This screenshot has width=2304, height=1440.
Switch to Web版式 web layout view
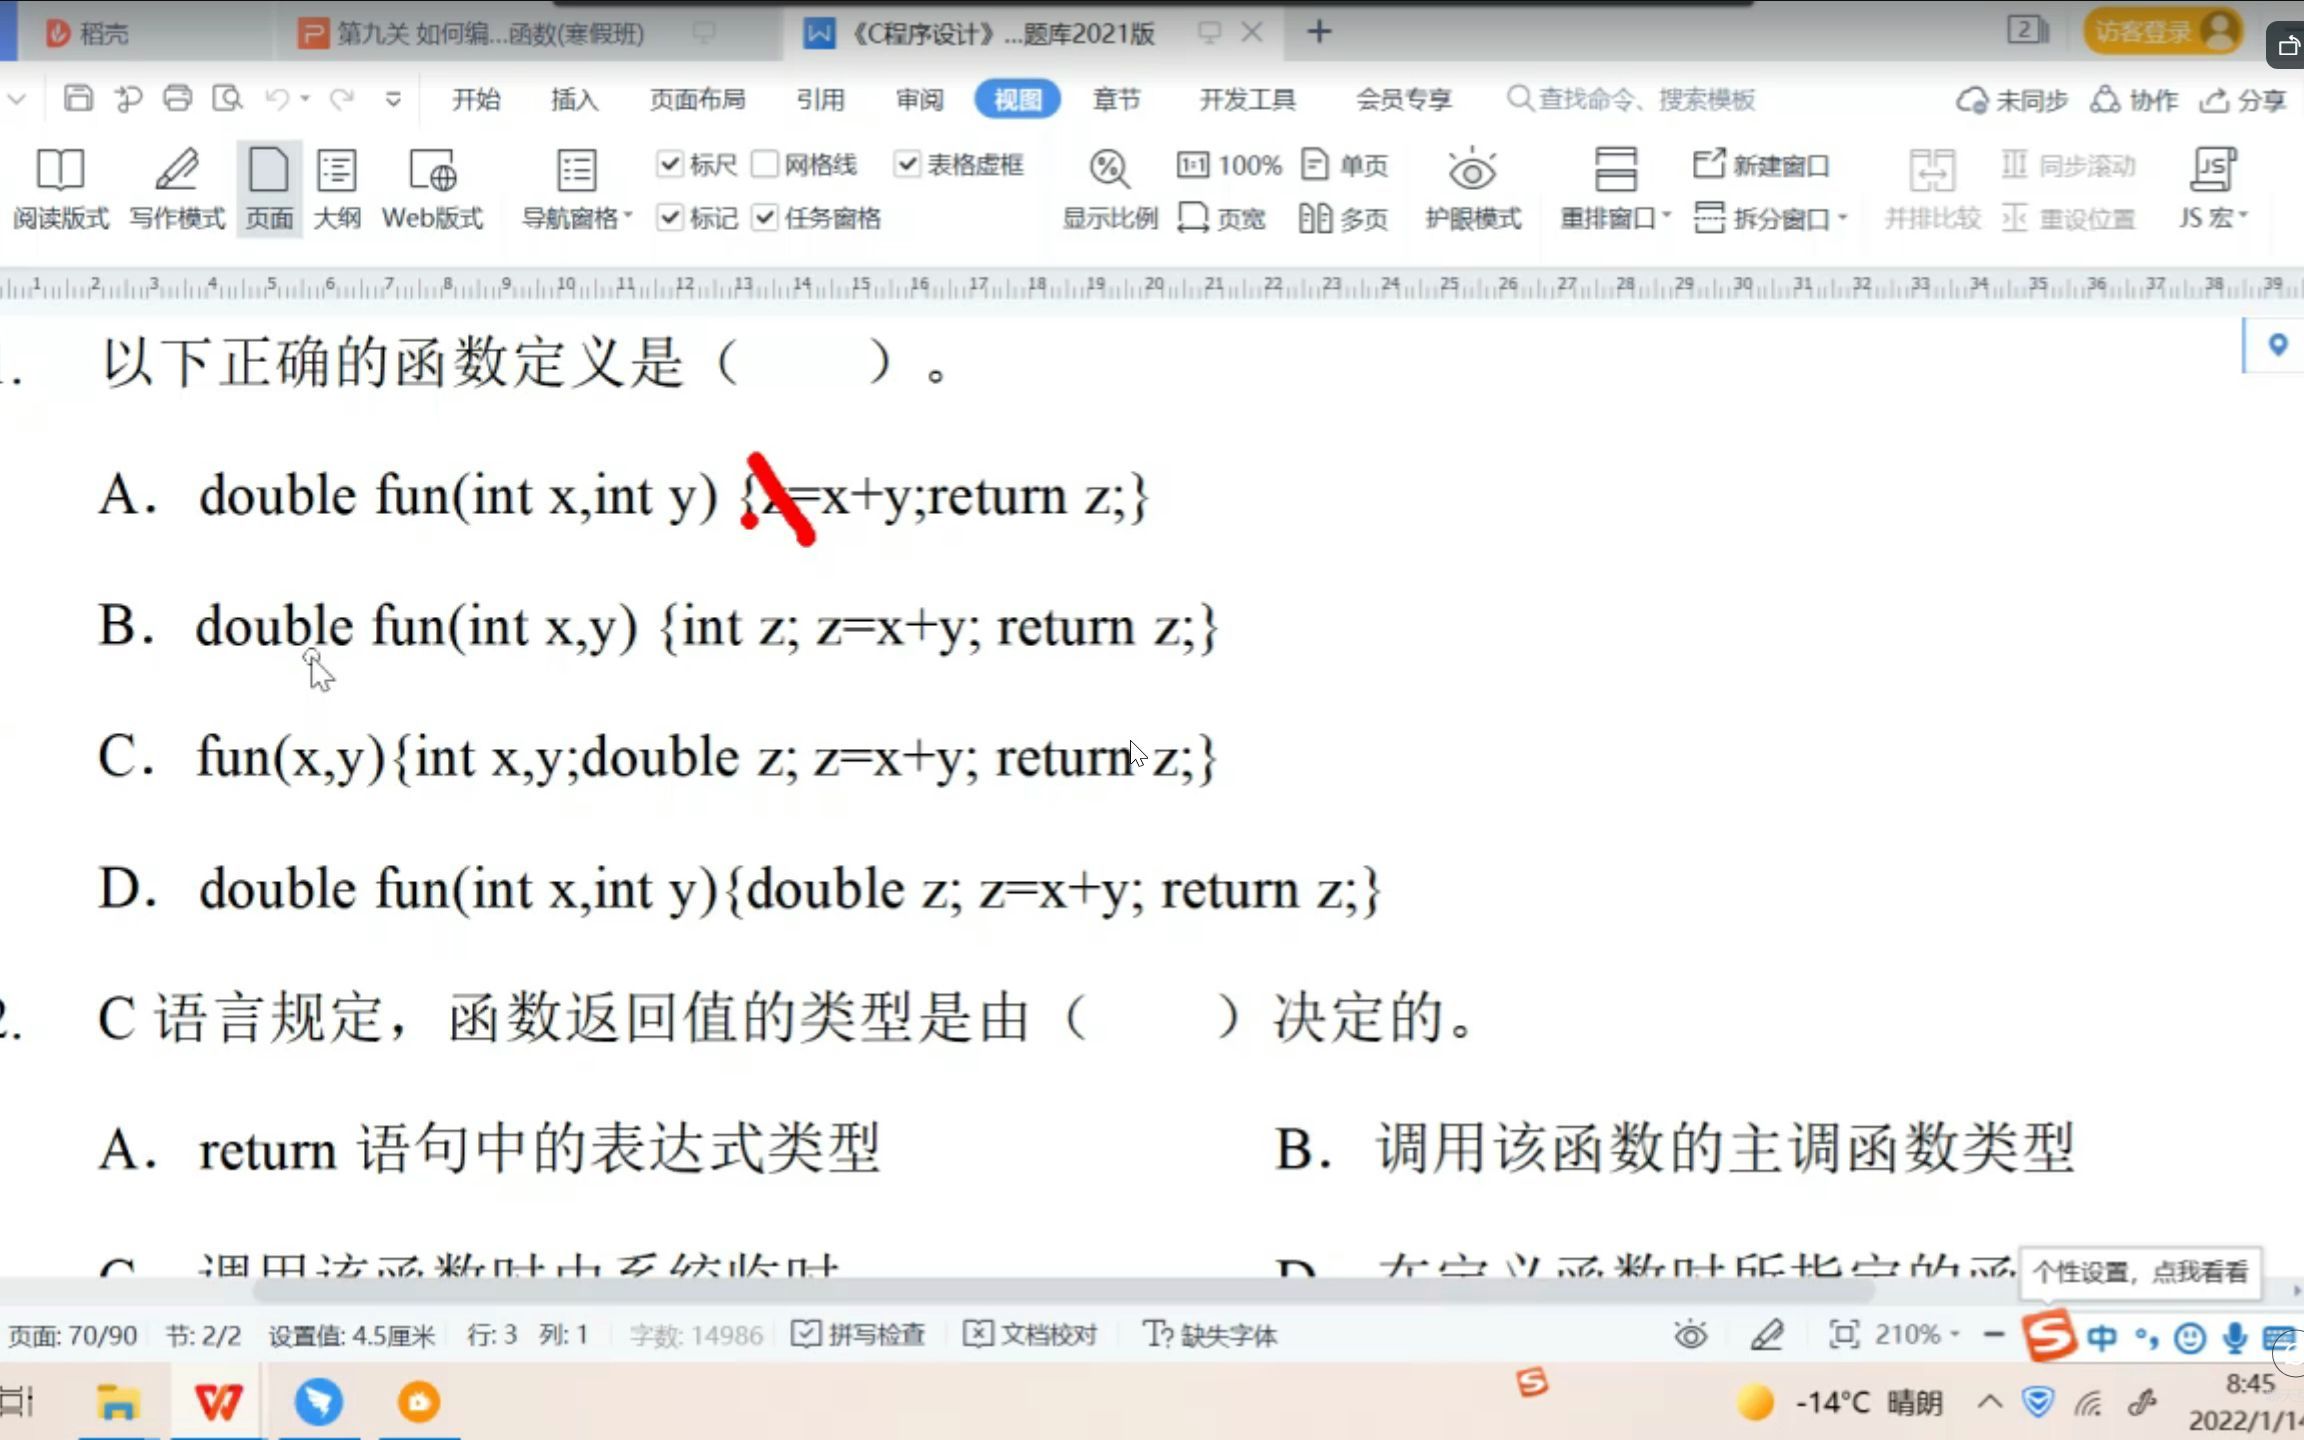coord(432,188)
